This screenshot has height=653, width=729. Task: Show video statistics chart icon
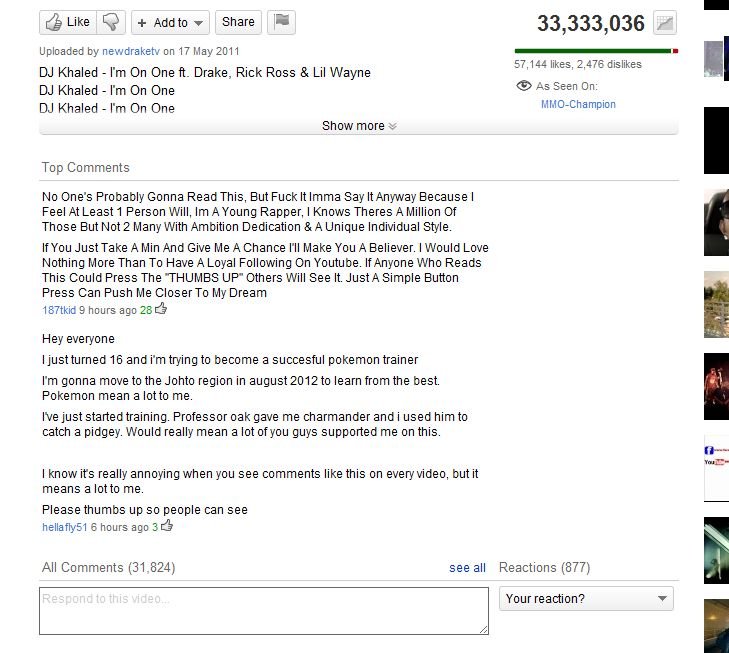coord(665,23)
